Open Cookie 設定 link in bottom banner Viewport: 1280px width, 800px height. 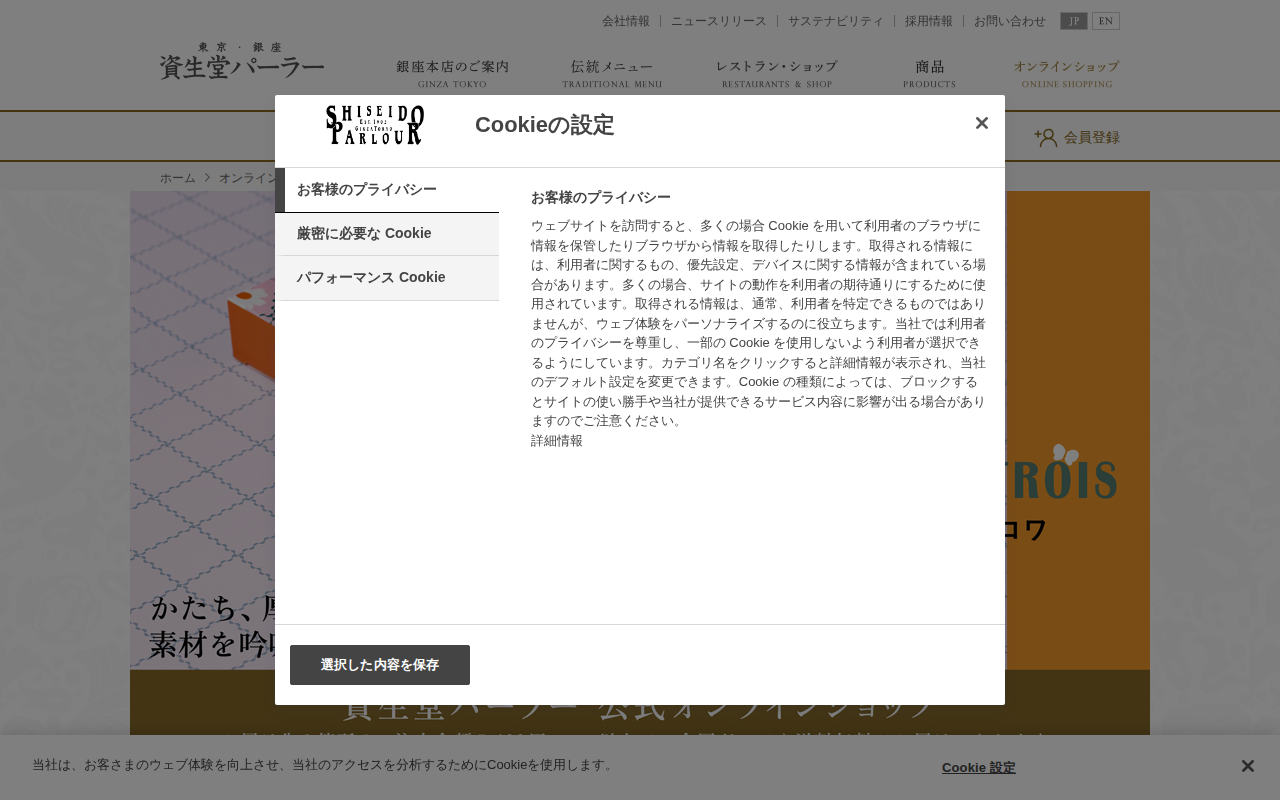click(978, 767)
